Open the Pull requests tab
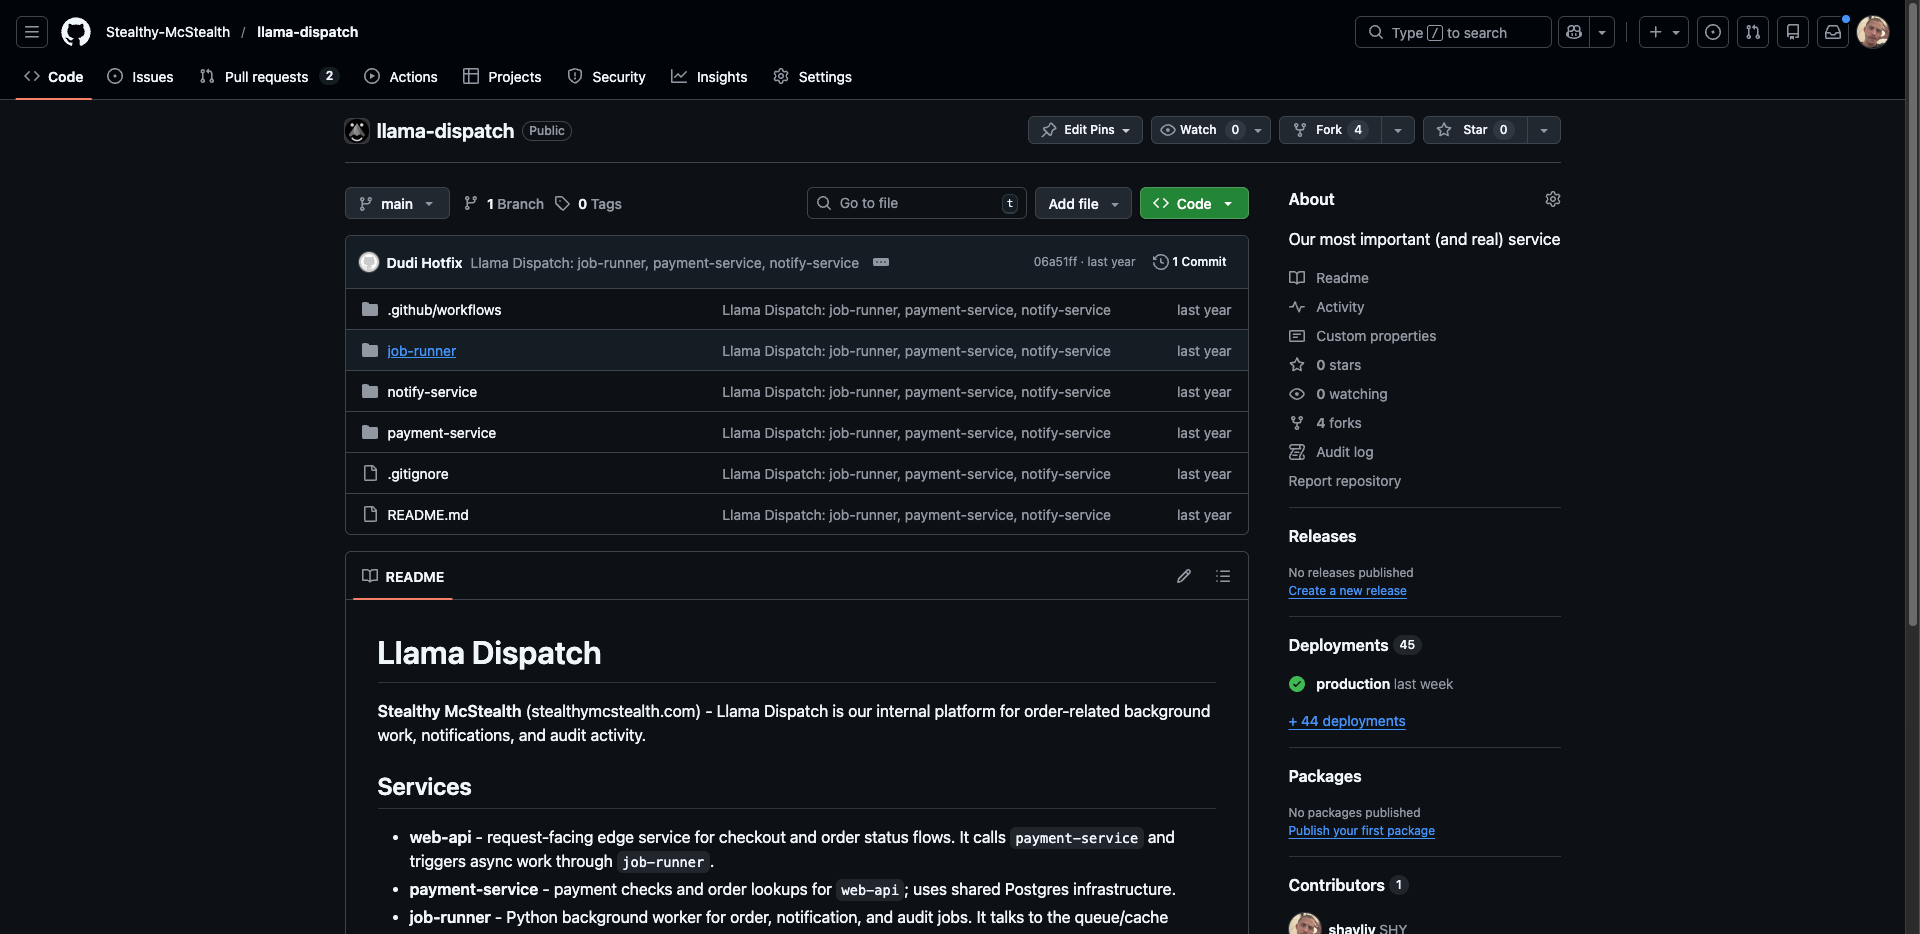Screen dimensions: 1920x934 tap(269, 77)
